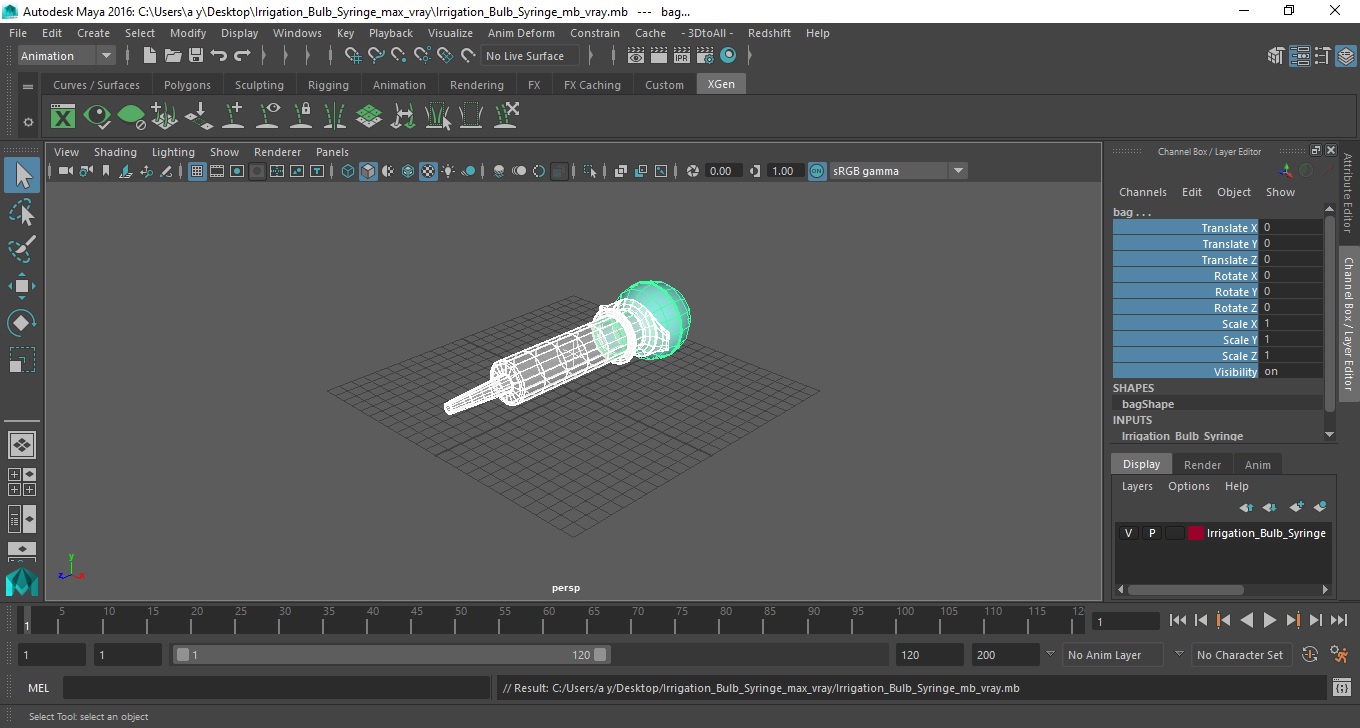1360x728 pixels.
Task: Open the XGen window icon on shelf
Action: [63, 117]
